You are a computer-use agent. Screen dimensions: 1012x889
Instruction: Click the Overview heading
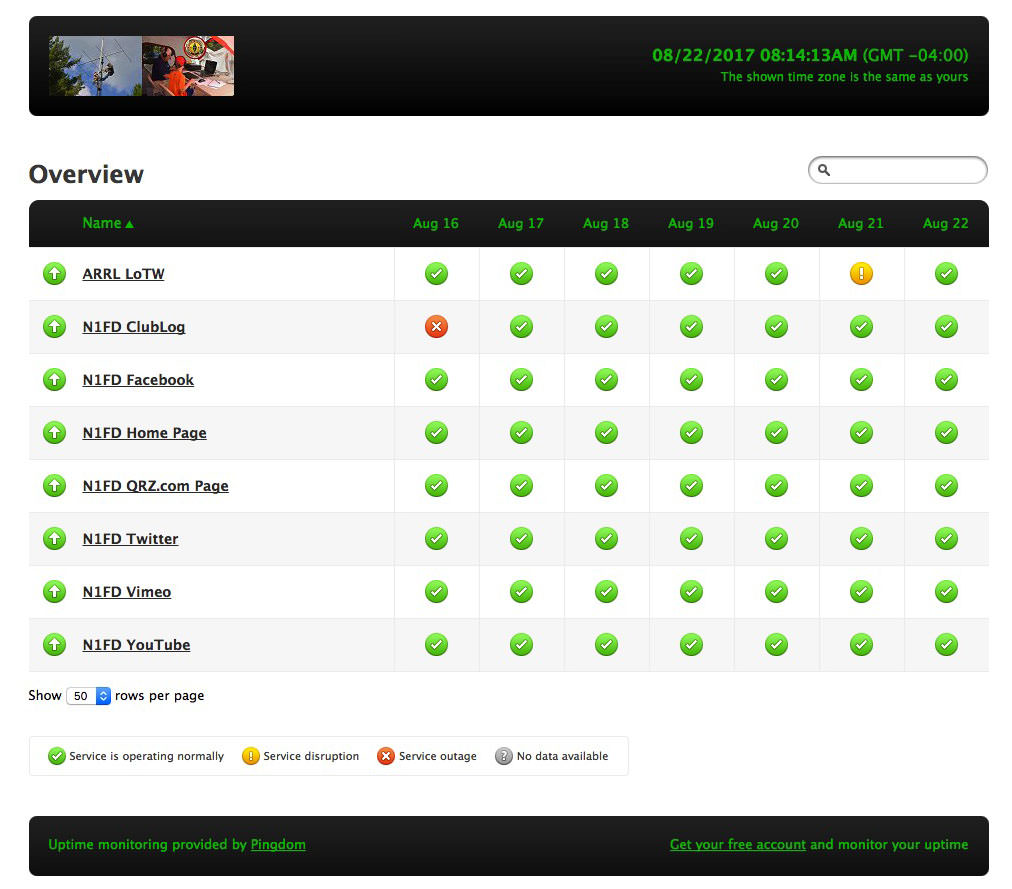(x=86, y=174)
